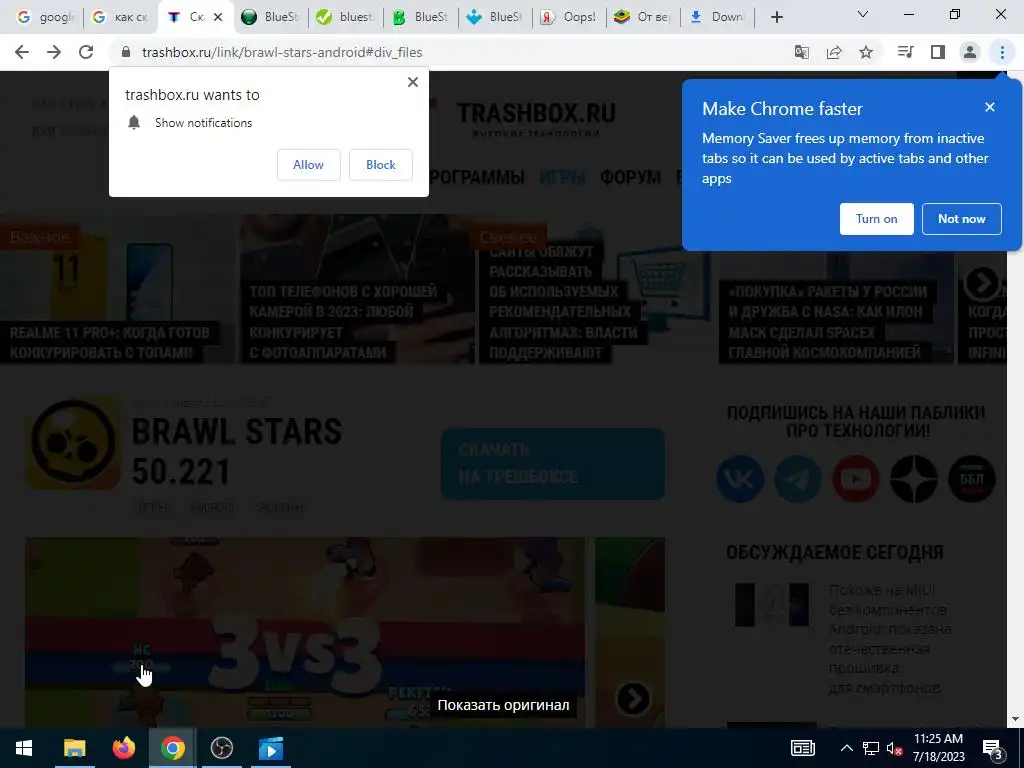Click Показать оригинал label
Viewport: 1024px width, 768px height.
(504, 705)
